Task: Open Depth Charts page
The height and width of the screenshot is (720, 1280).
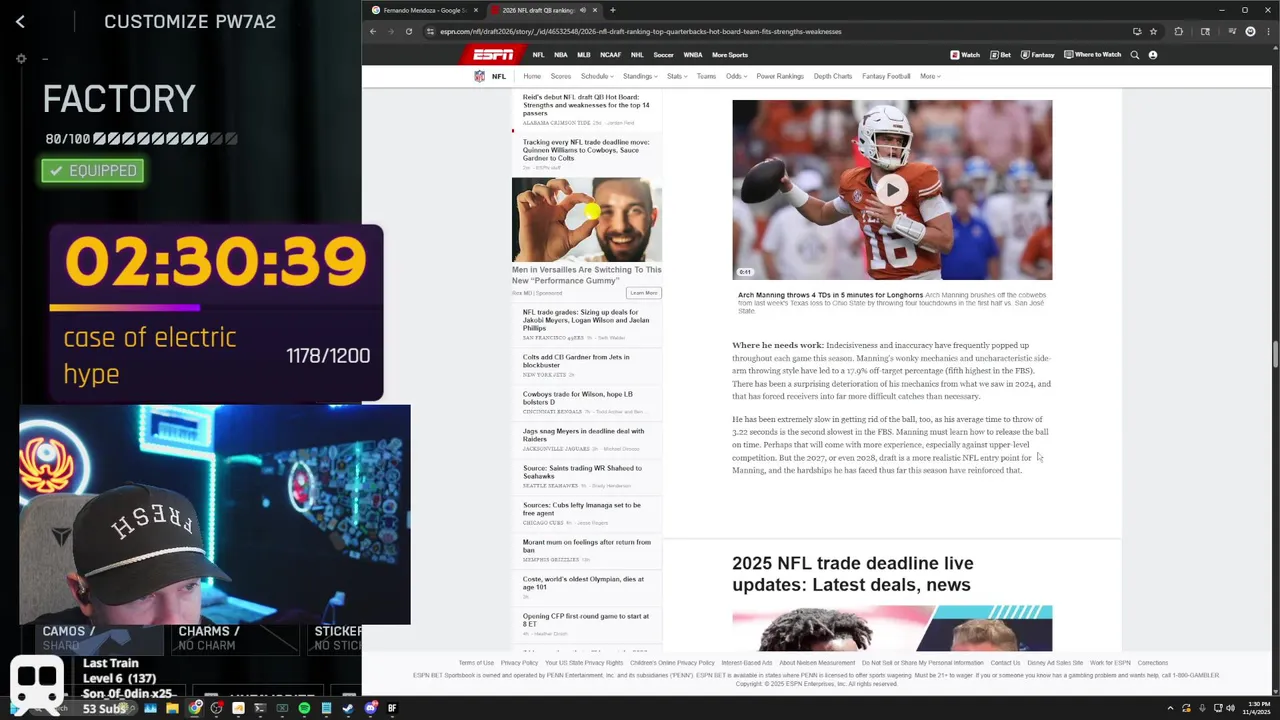Action: [x=833, y=76]
